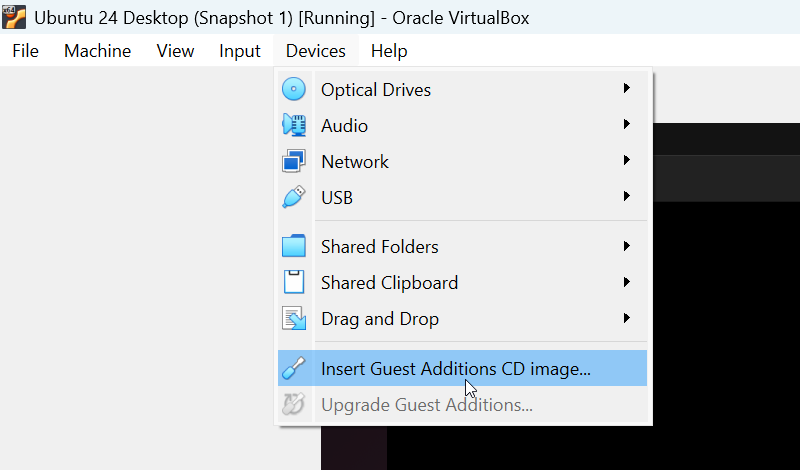Open the File menu
800x470 pixels.
[x=26, y=51]
